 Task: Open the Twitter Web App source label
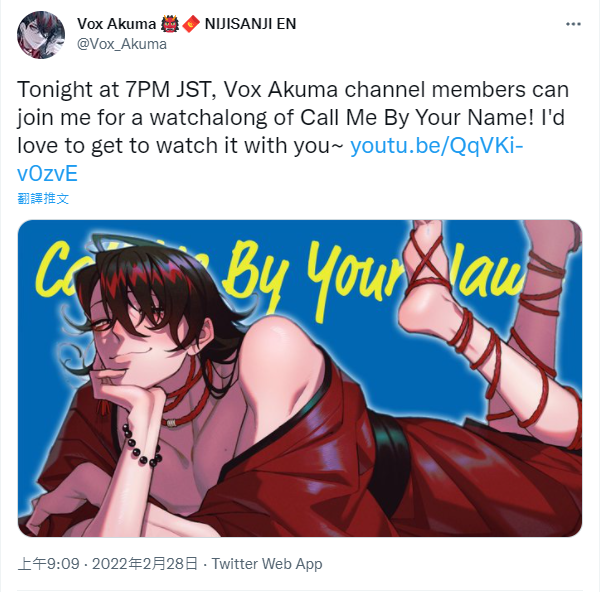(267, 564)
